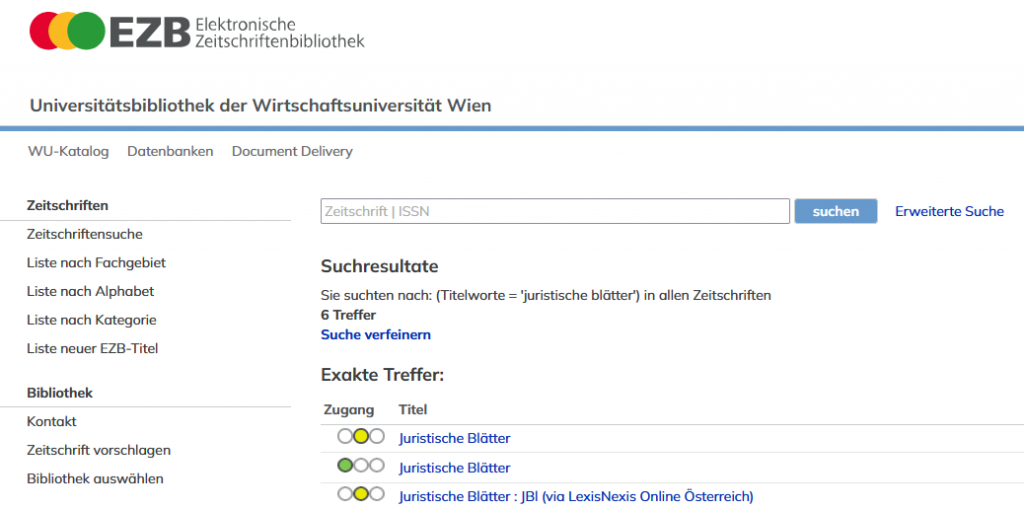Open Zeitschriftensuche in sidebar
The height and width of the screenshot is (509, 1024).
pos(85,234)
